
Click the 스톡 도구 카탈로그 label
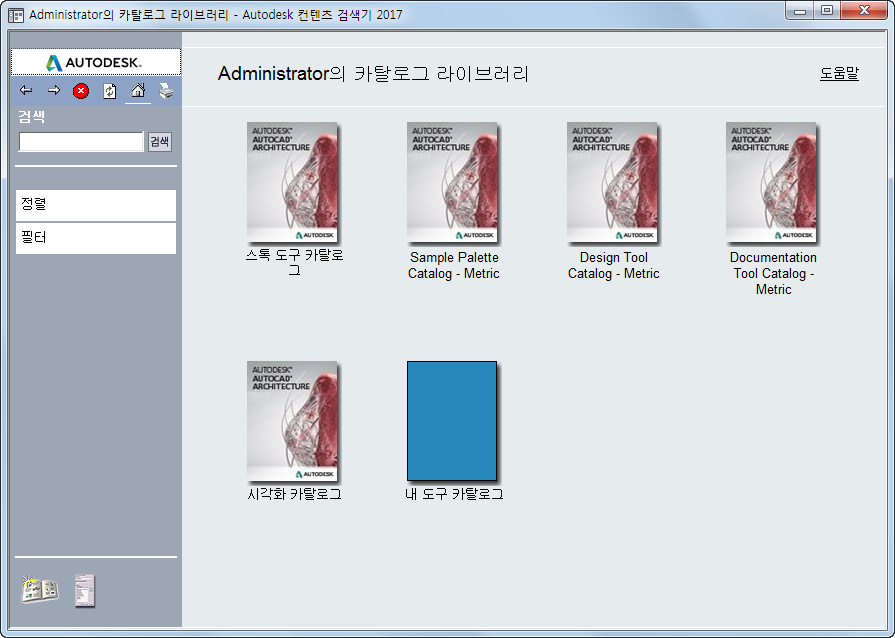click(294, 263)
